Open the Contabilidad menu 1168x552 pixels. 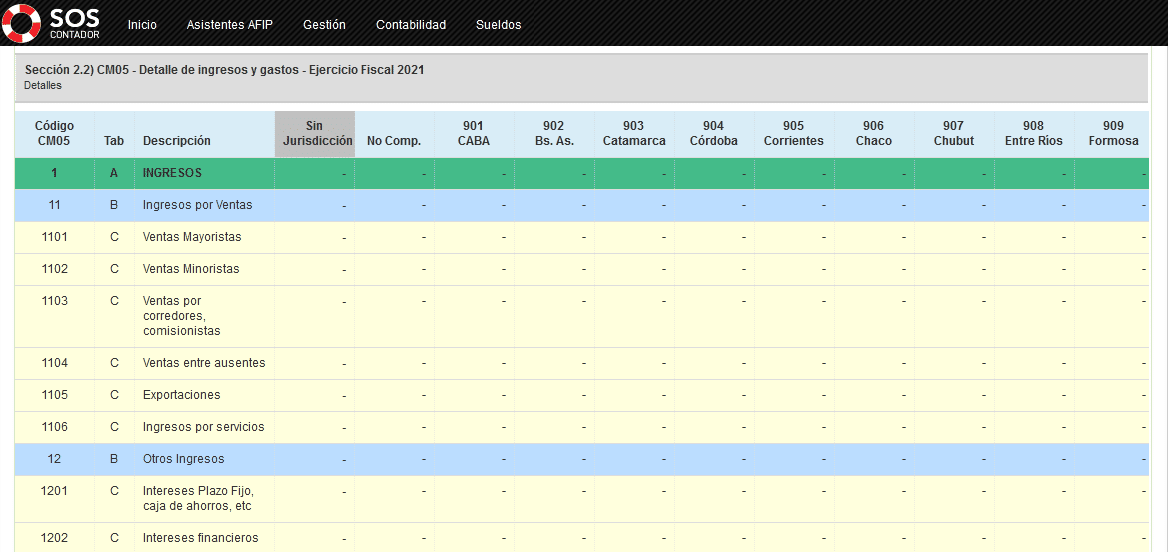click(411, 25)
